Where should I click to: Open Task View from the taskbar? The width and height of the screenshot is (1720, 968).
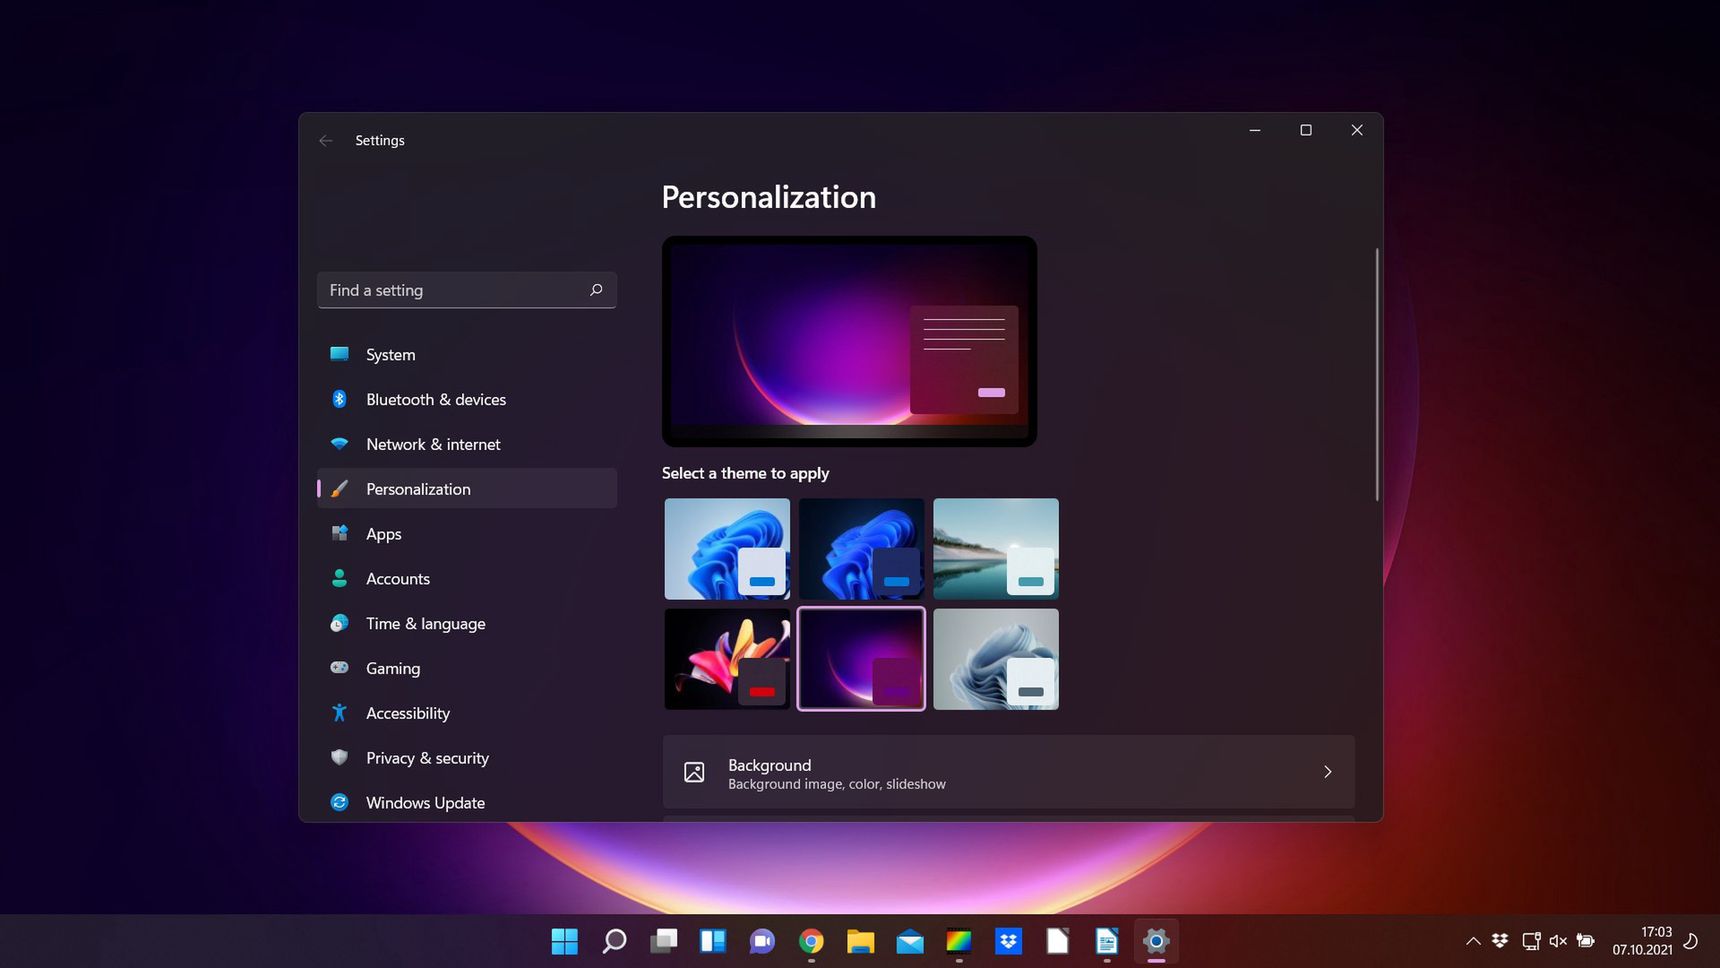tap(663, 941)
